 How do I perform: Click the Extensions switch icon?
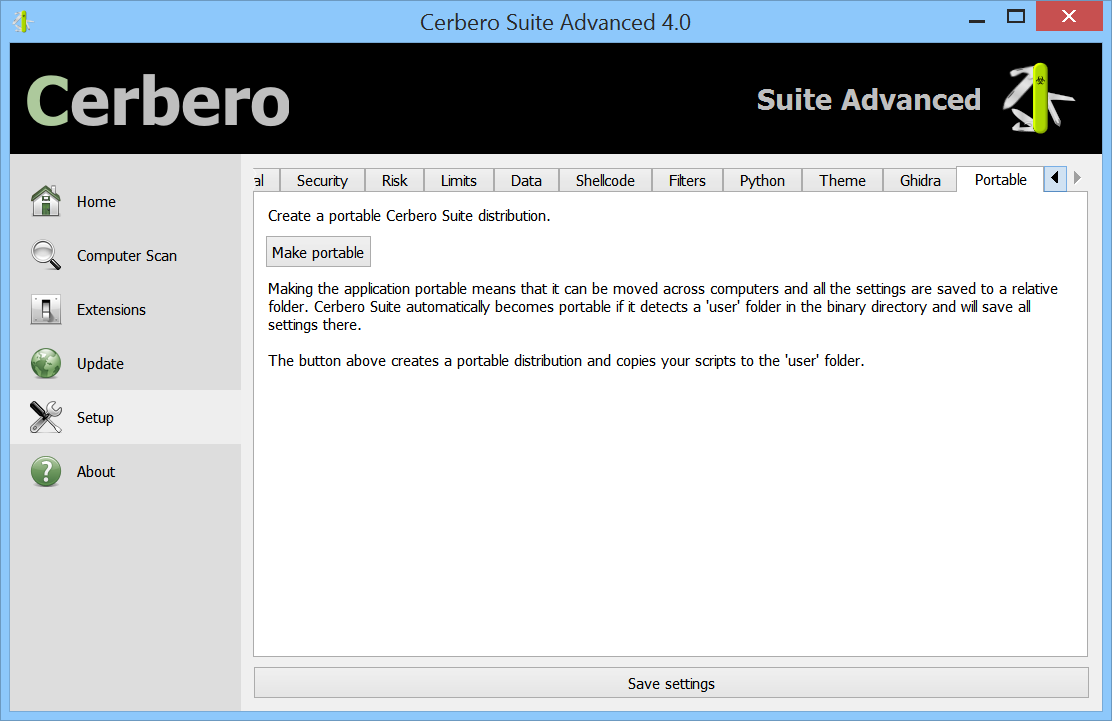[45, 310]
